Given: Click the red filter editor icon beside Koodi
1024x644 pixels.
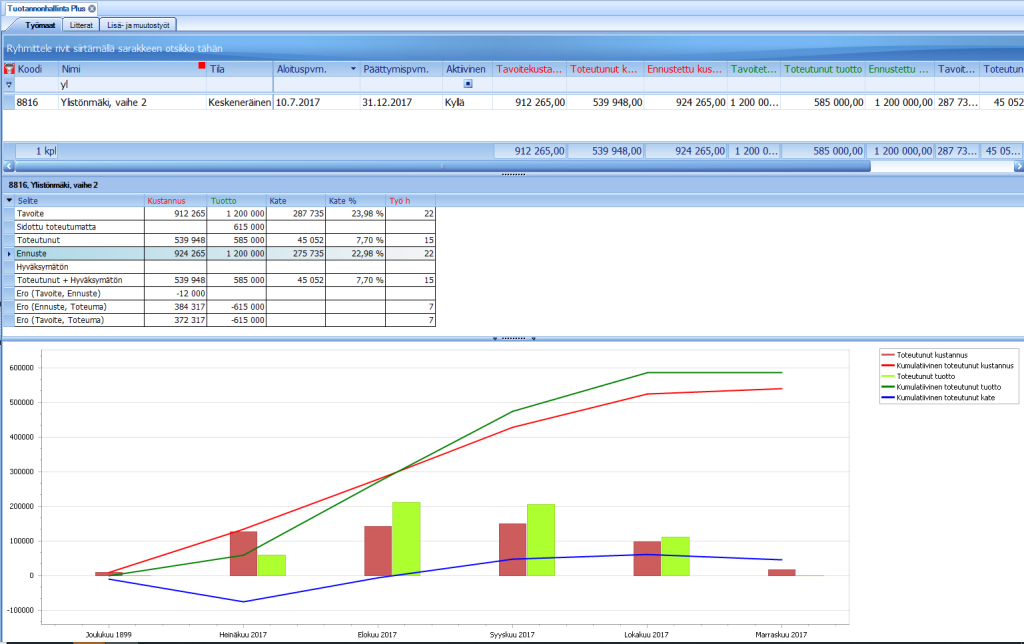Looking at the screenshot, I should click(x=9, y=69).
